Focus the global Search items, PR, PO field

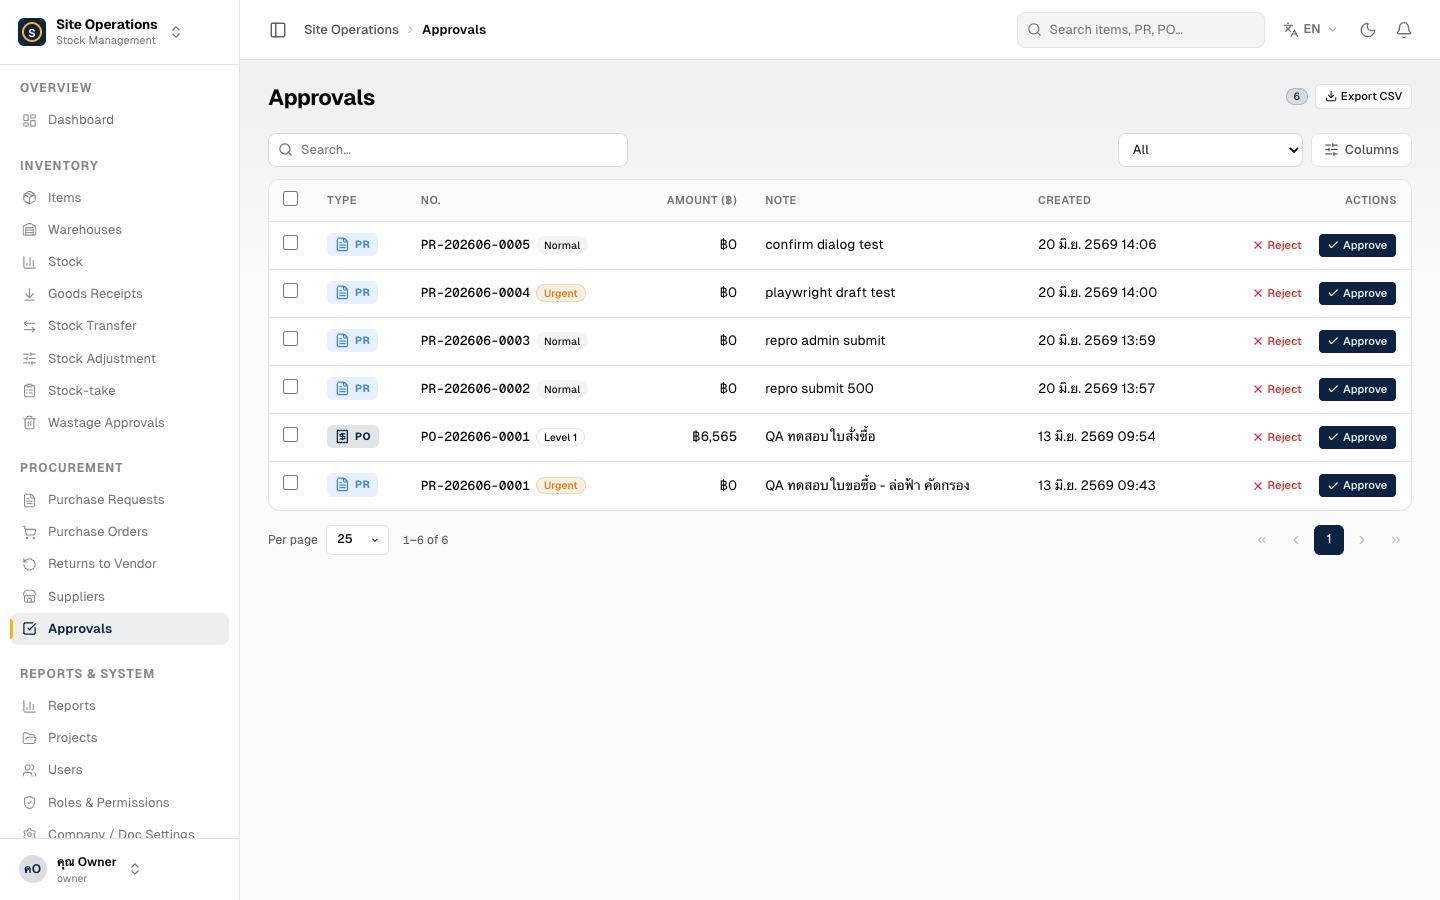[1141, 30]
